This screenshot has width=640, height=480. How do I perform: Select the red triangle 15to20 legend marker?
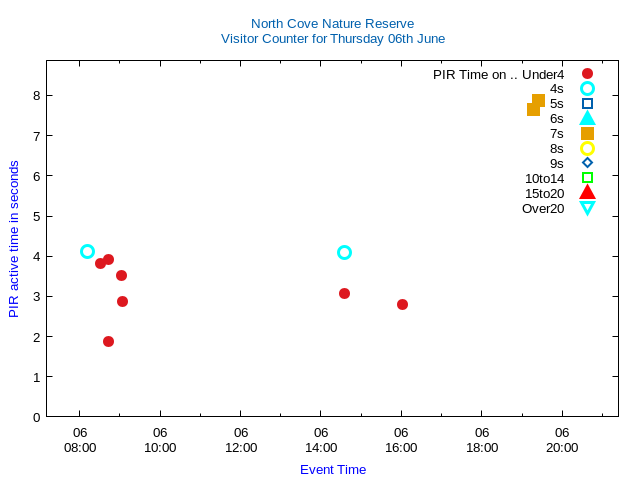pos(587,193)
